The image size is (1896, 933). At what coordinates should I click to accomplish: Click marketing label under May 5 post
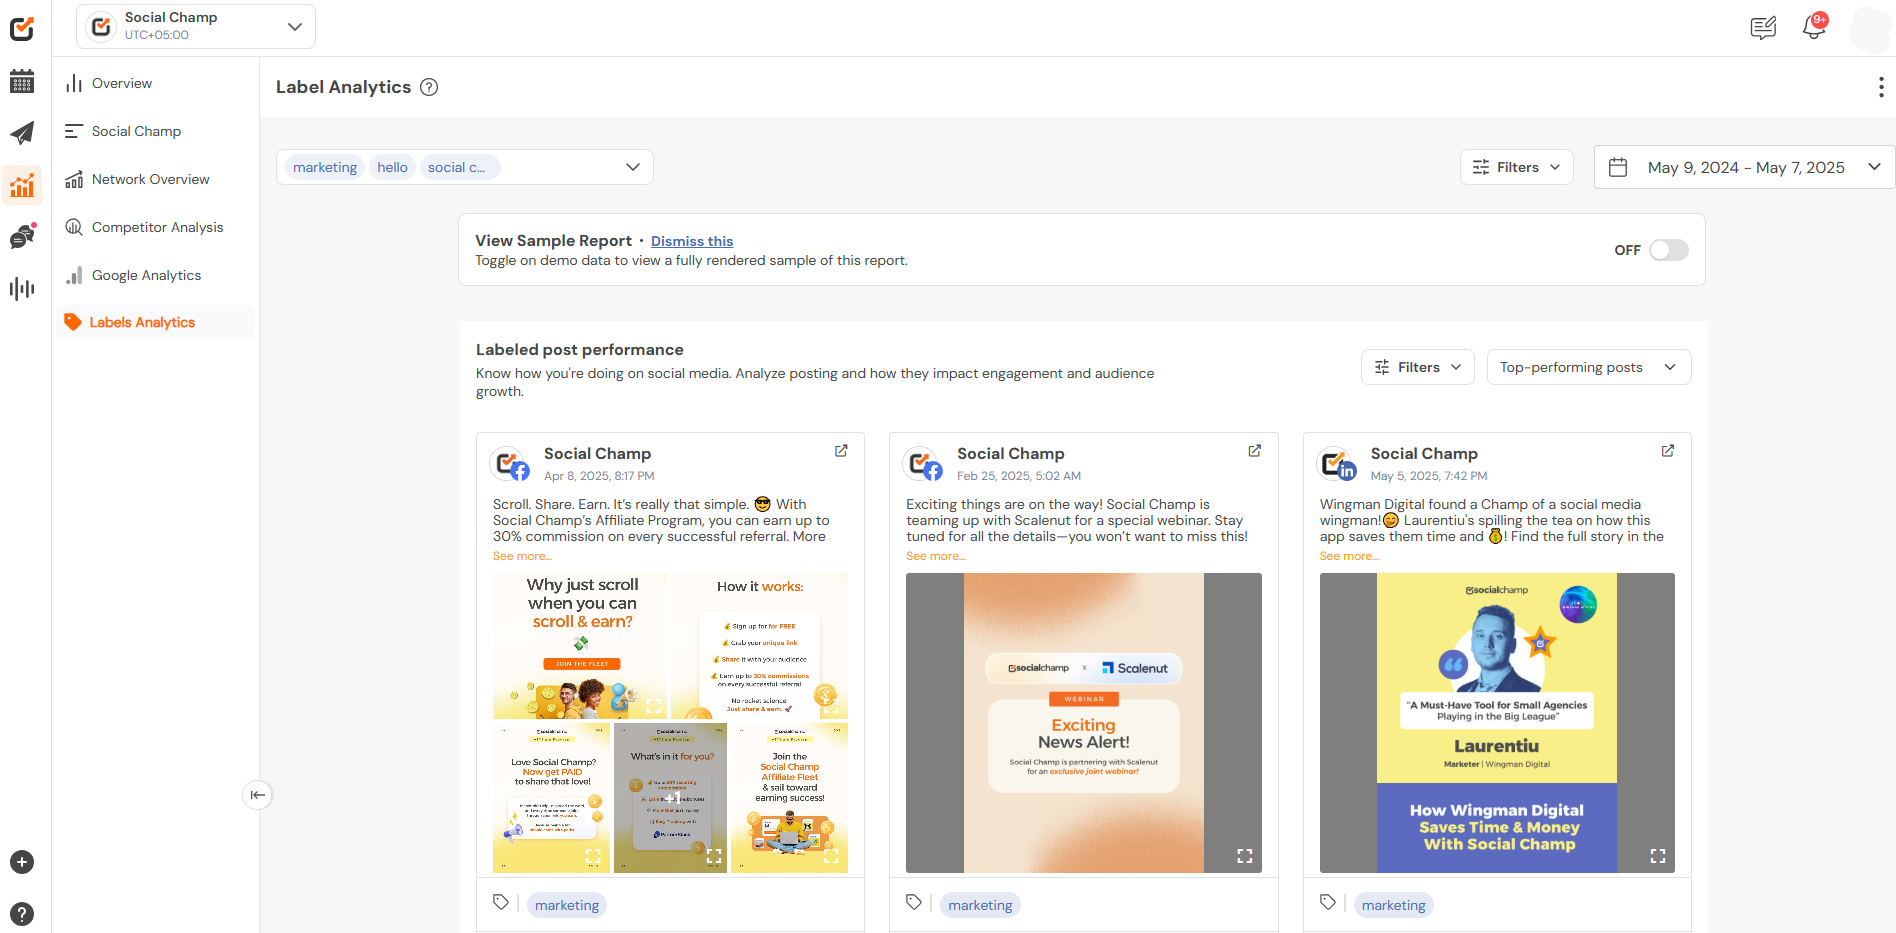point(1394,905)
